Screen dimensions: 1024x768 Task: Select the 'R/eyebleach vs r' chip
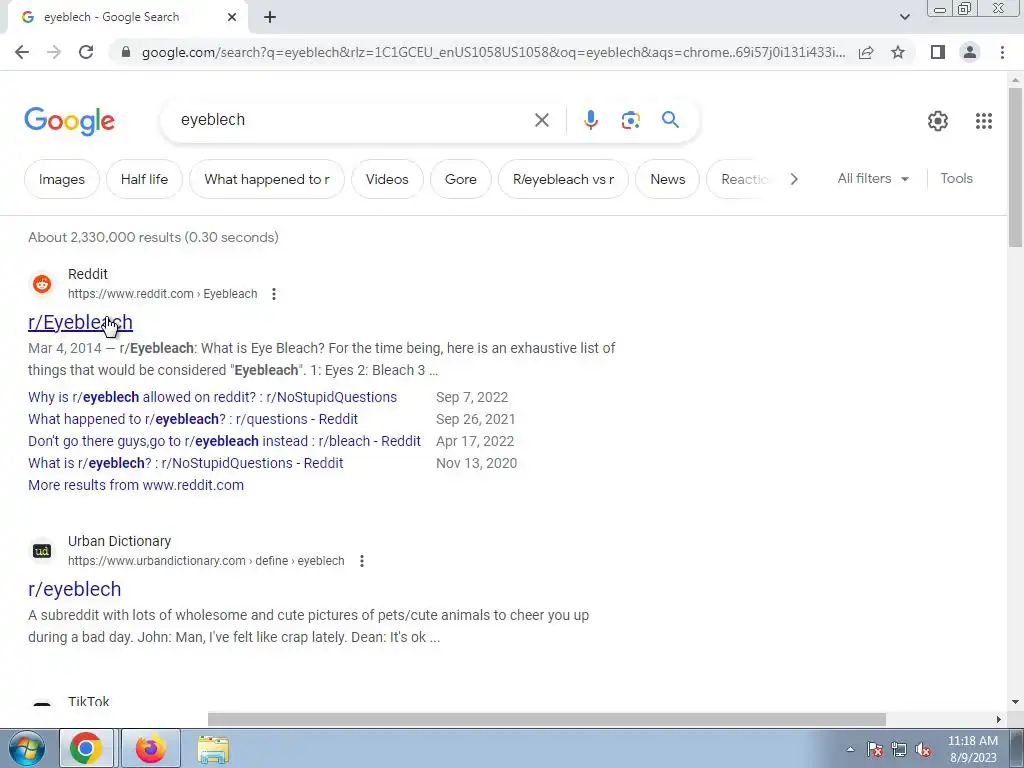563,179
